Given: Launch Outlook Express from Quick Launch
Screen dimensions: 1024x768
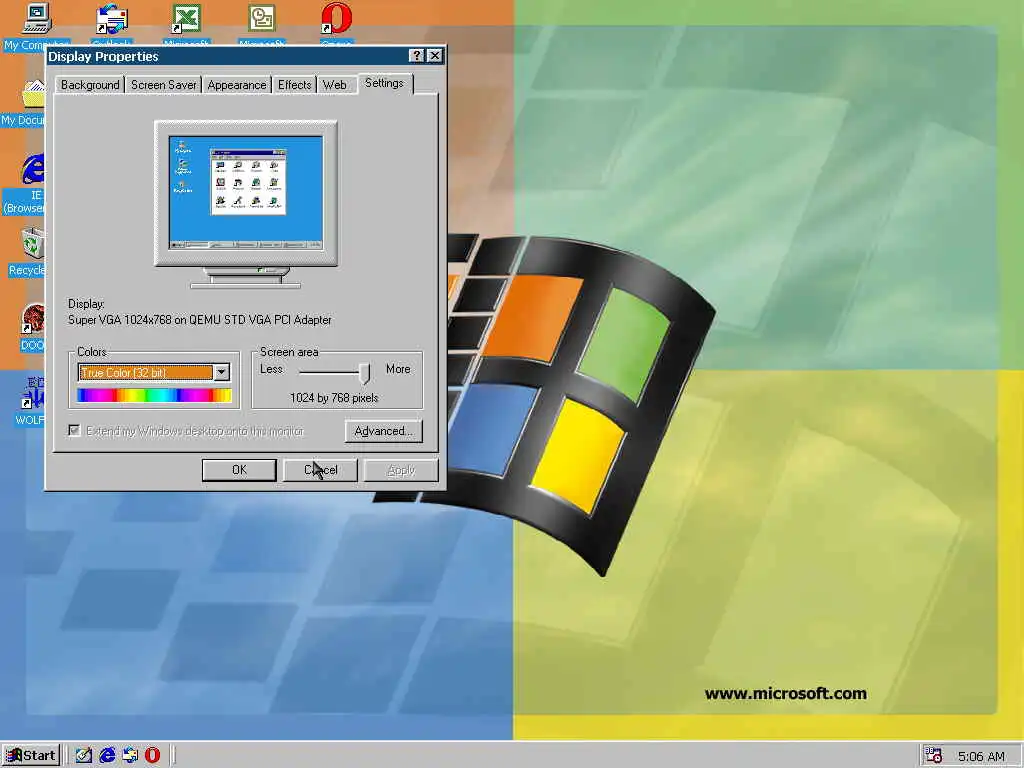Looking at the screenshot, I should [x=130, y=755].
